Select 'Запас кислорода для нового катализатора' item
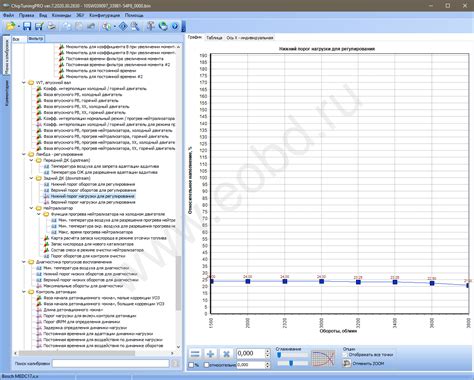 tap(92, 244)
